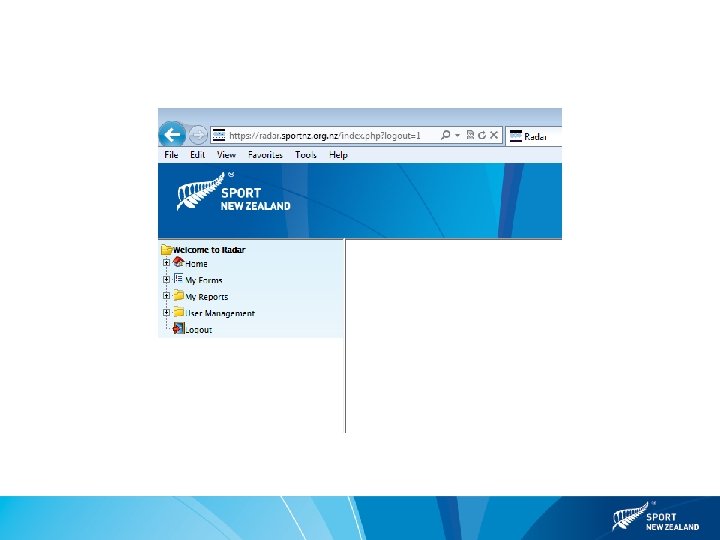Click the Stop (X) icon in address bar

click(494, 135)
